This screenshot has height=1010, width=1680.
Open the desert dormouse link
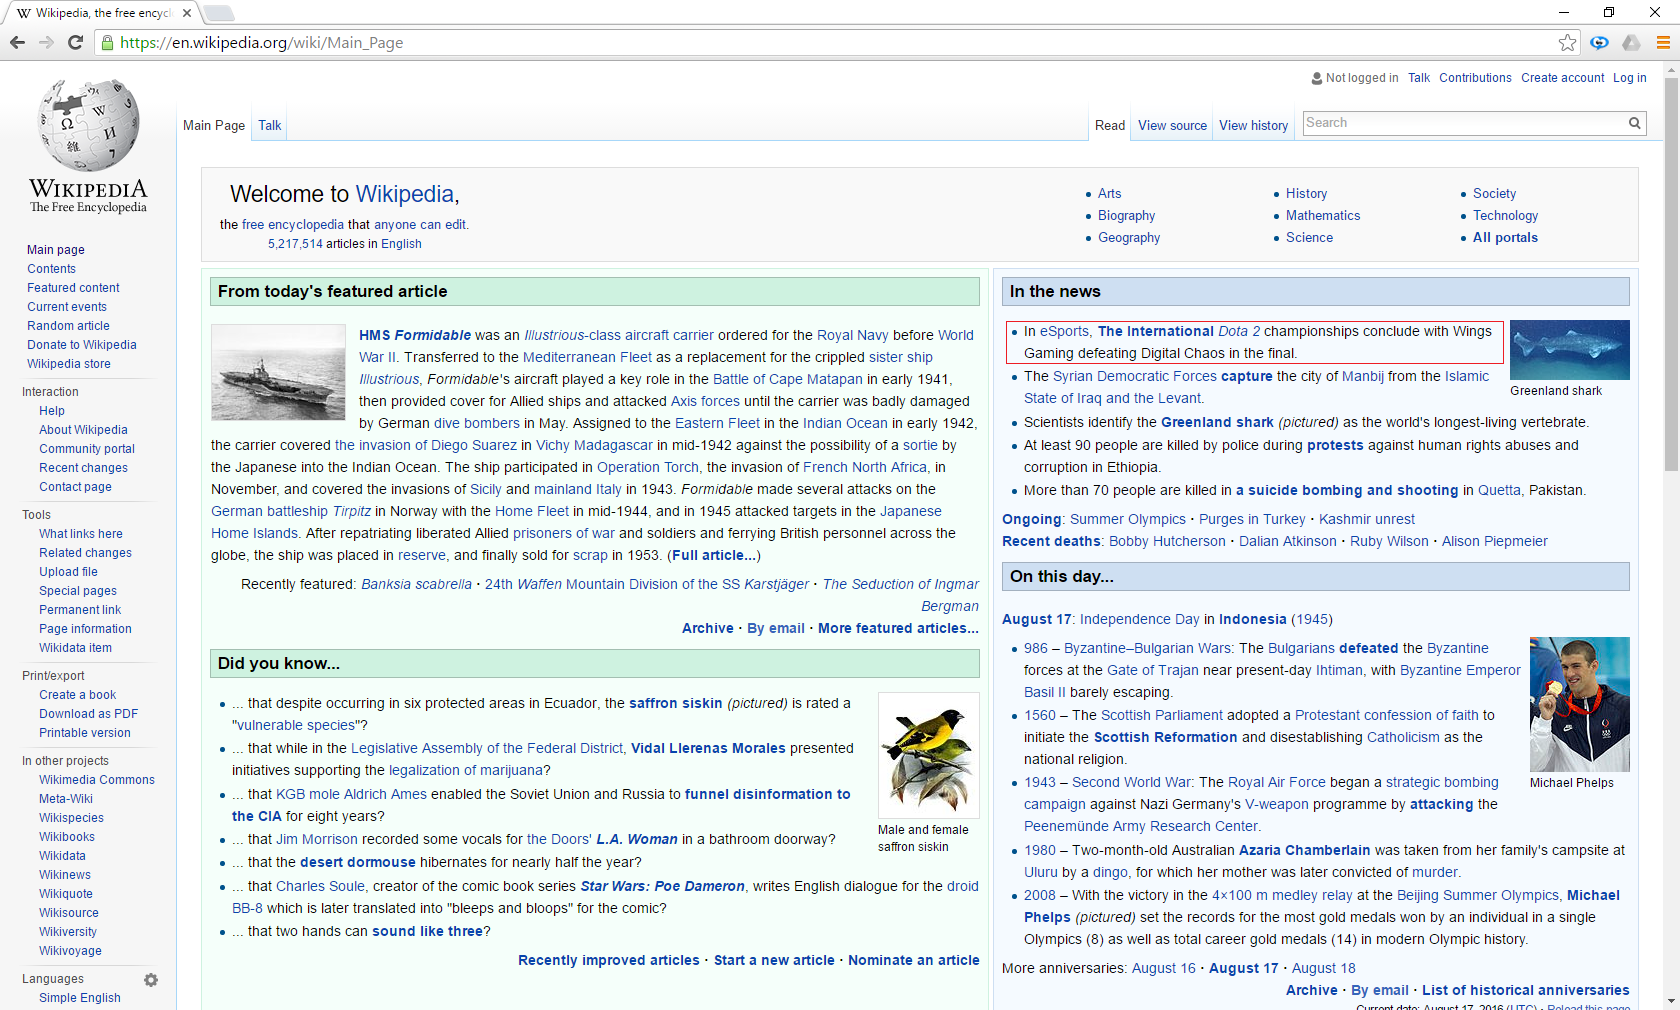click(358, 862)
